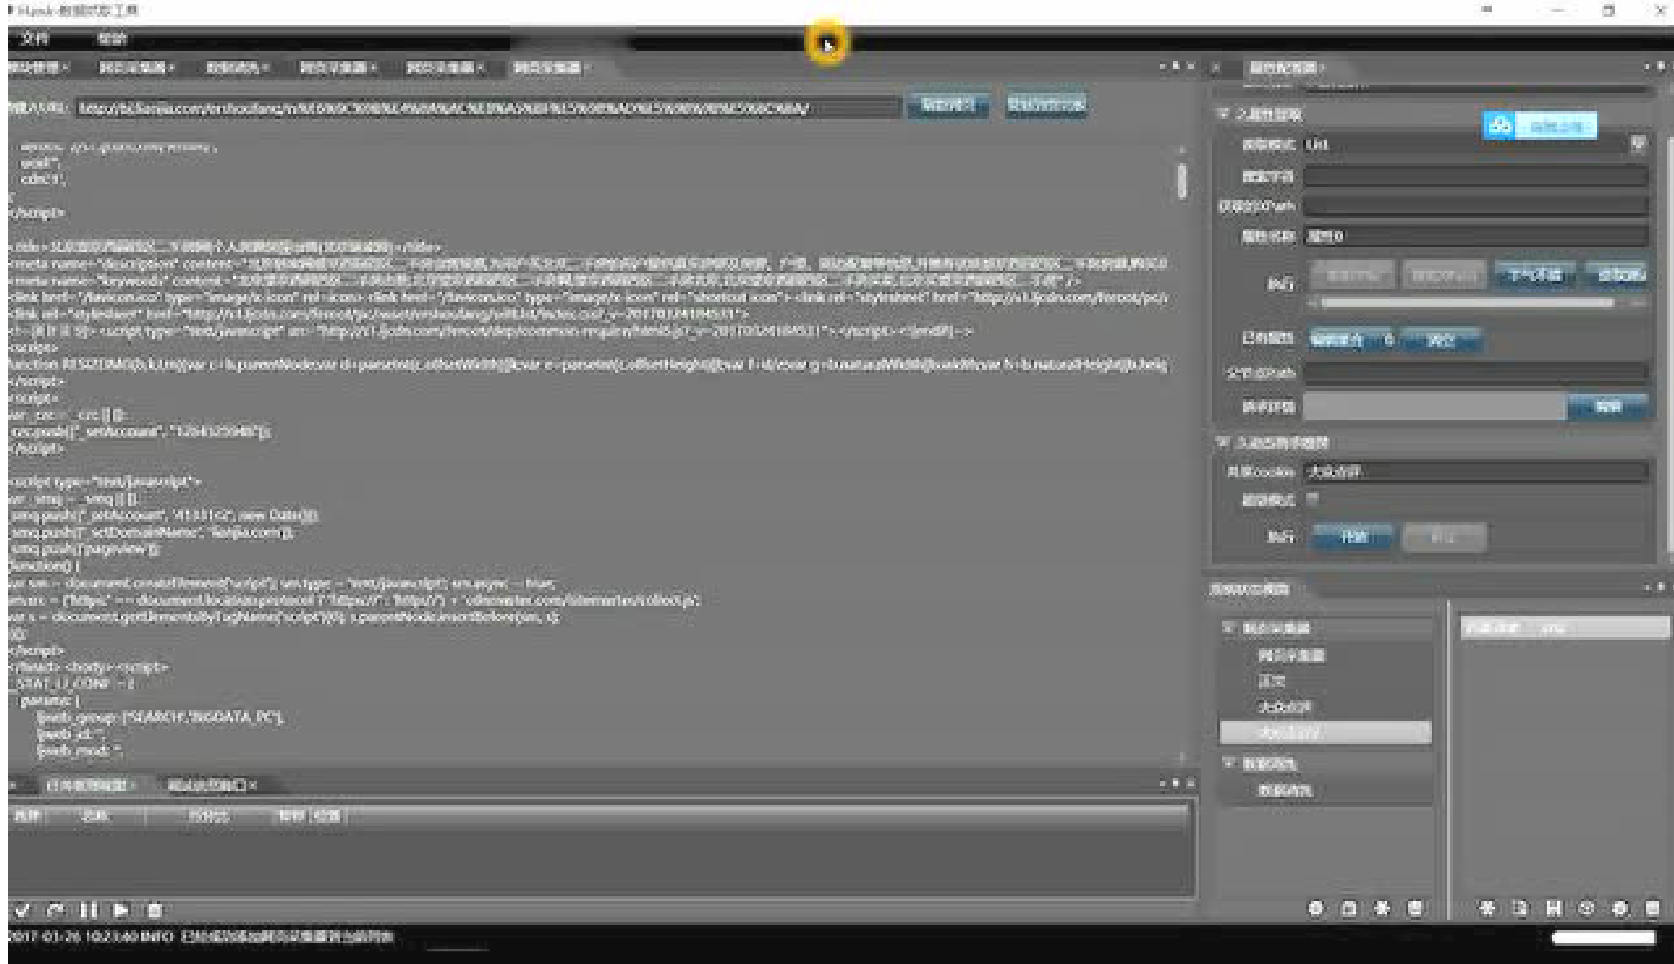Viewport: 1674px width, 964px height.
Task: Click the light blue floating cloud widget label
Action: click(1555, 126)
